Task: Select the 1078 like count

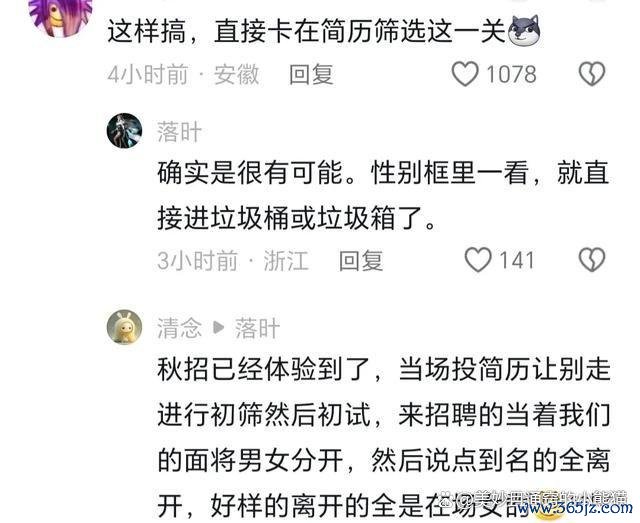Action: click(511, 74)
